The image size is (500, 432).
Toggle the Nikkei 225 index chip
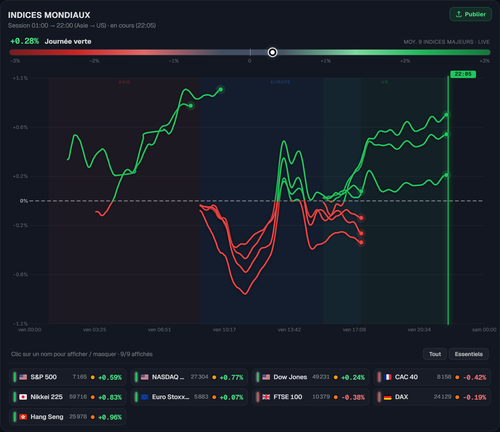68,397
